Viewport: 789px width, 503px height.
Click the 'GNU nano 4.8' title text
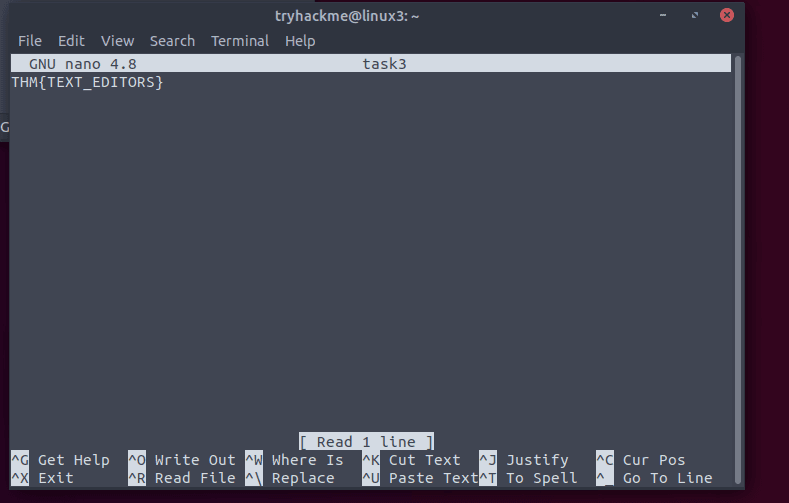click(x=83, y=64)
